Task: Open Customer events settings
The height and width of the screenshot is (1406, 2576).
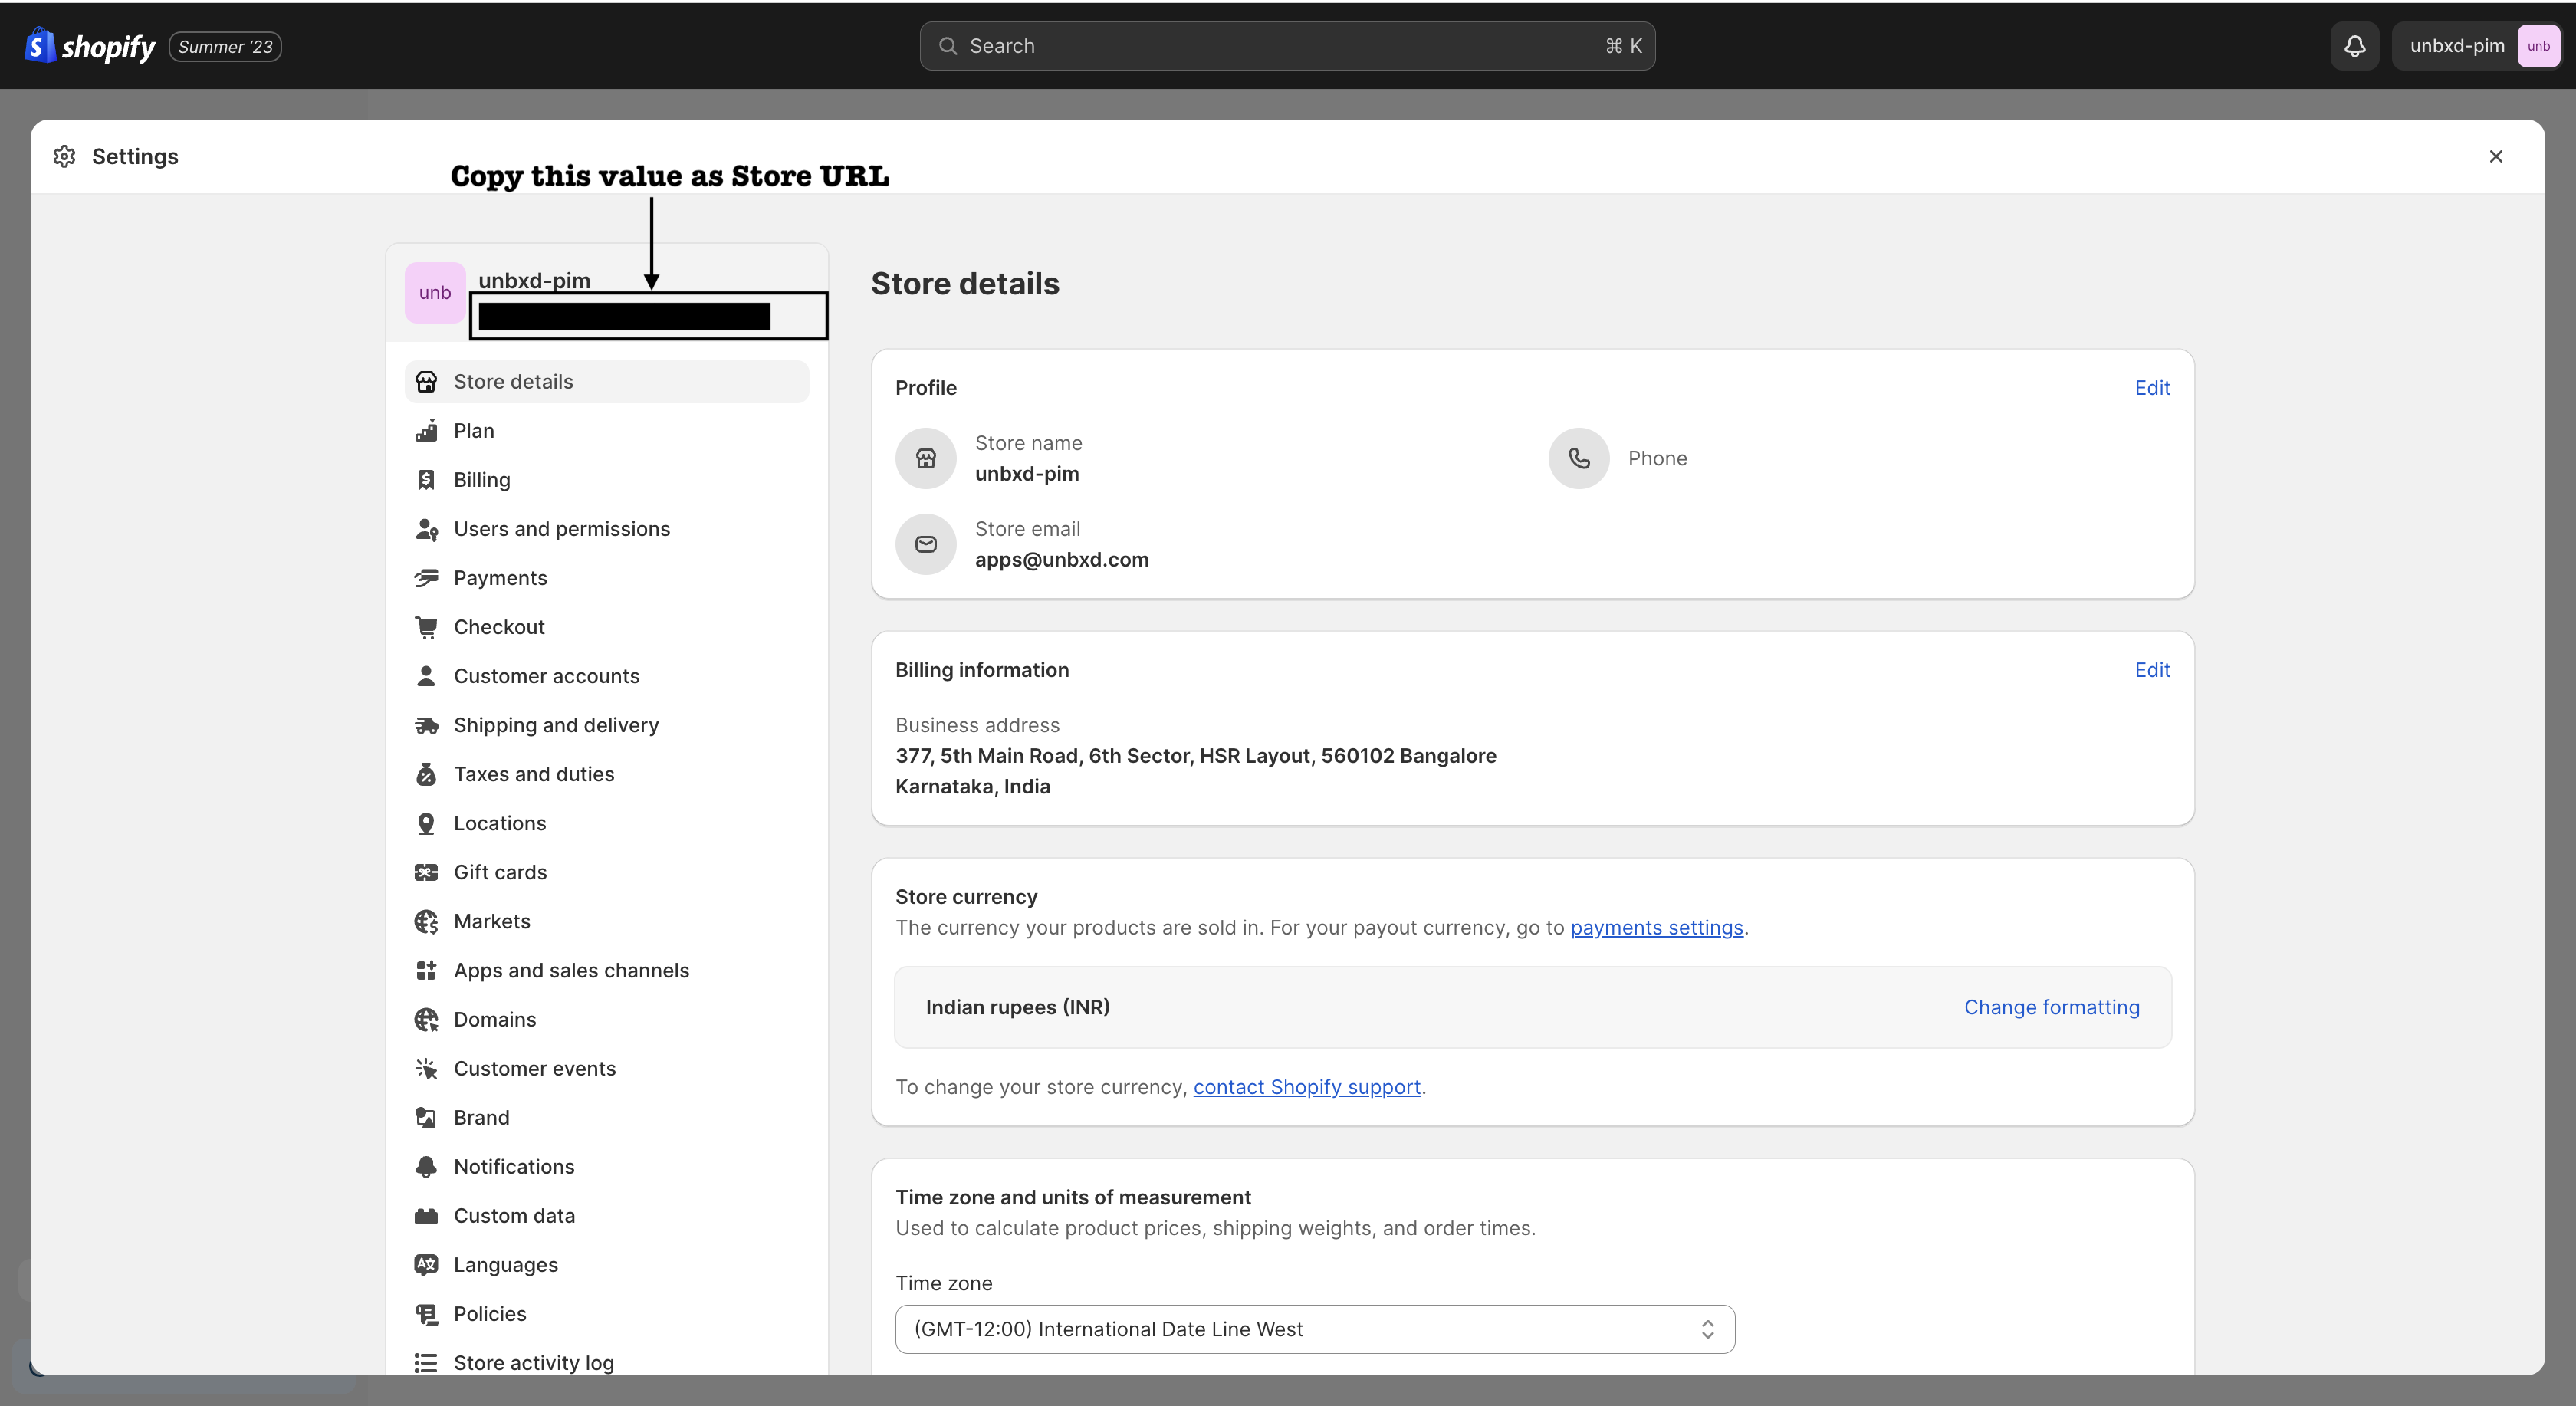Action: [x=607, y=1068]
